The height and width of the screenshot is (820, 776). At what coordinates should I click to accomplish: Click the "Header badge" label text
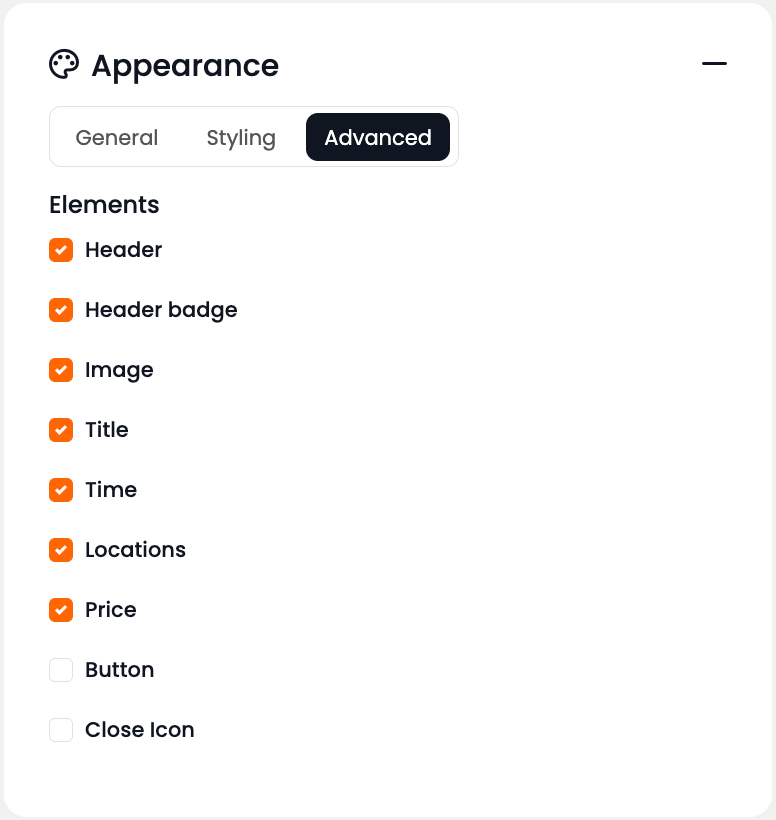[161, 310]
